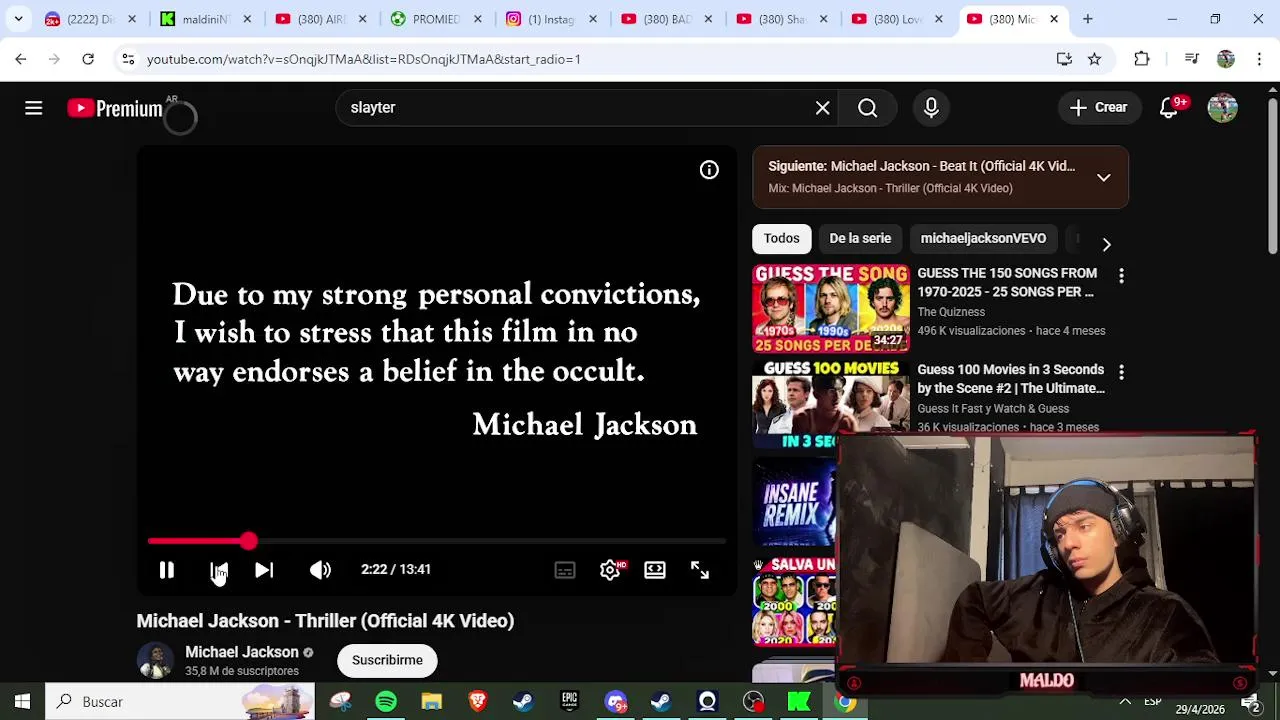Go back to previous video
This screenshot has width=1280, height=720.
pyautogui.click(x=219, y=569)
